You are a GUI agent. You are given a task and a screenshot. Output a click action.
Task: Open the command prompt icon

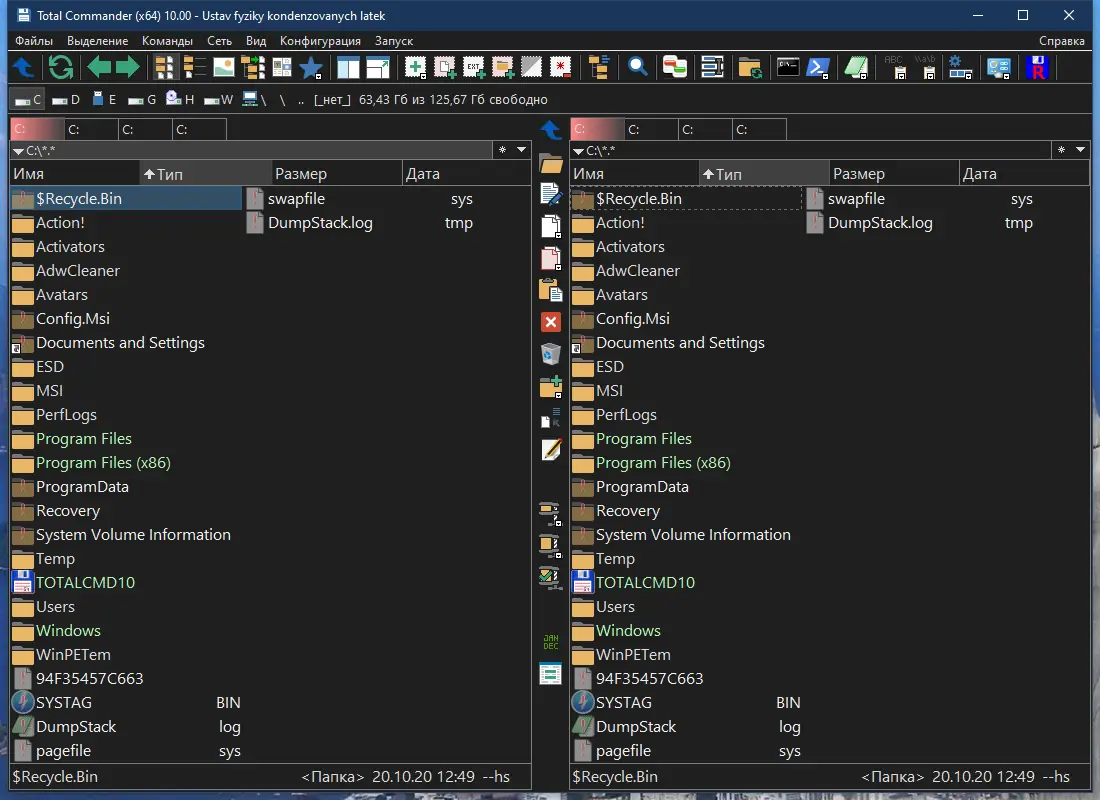tap(788, 67)
